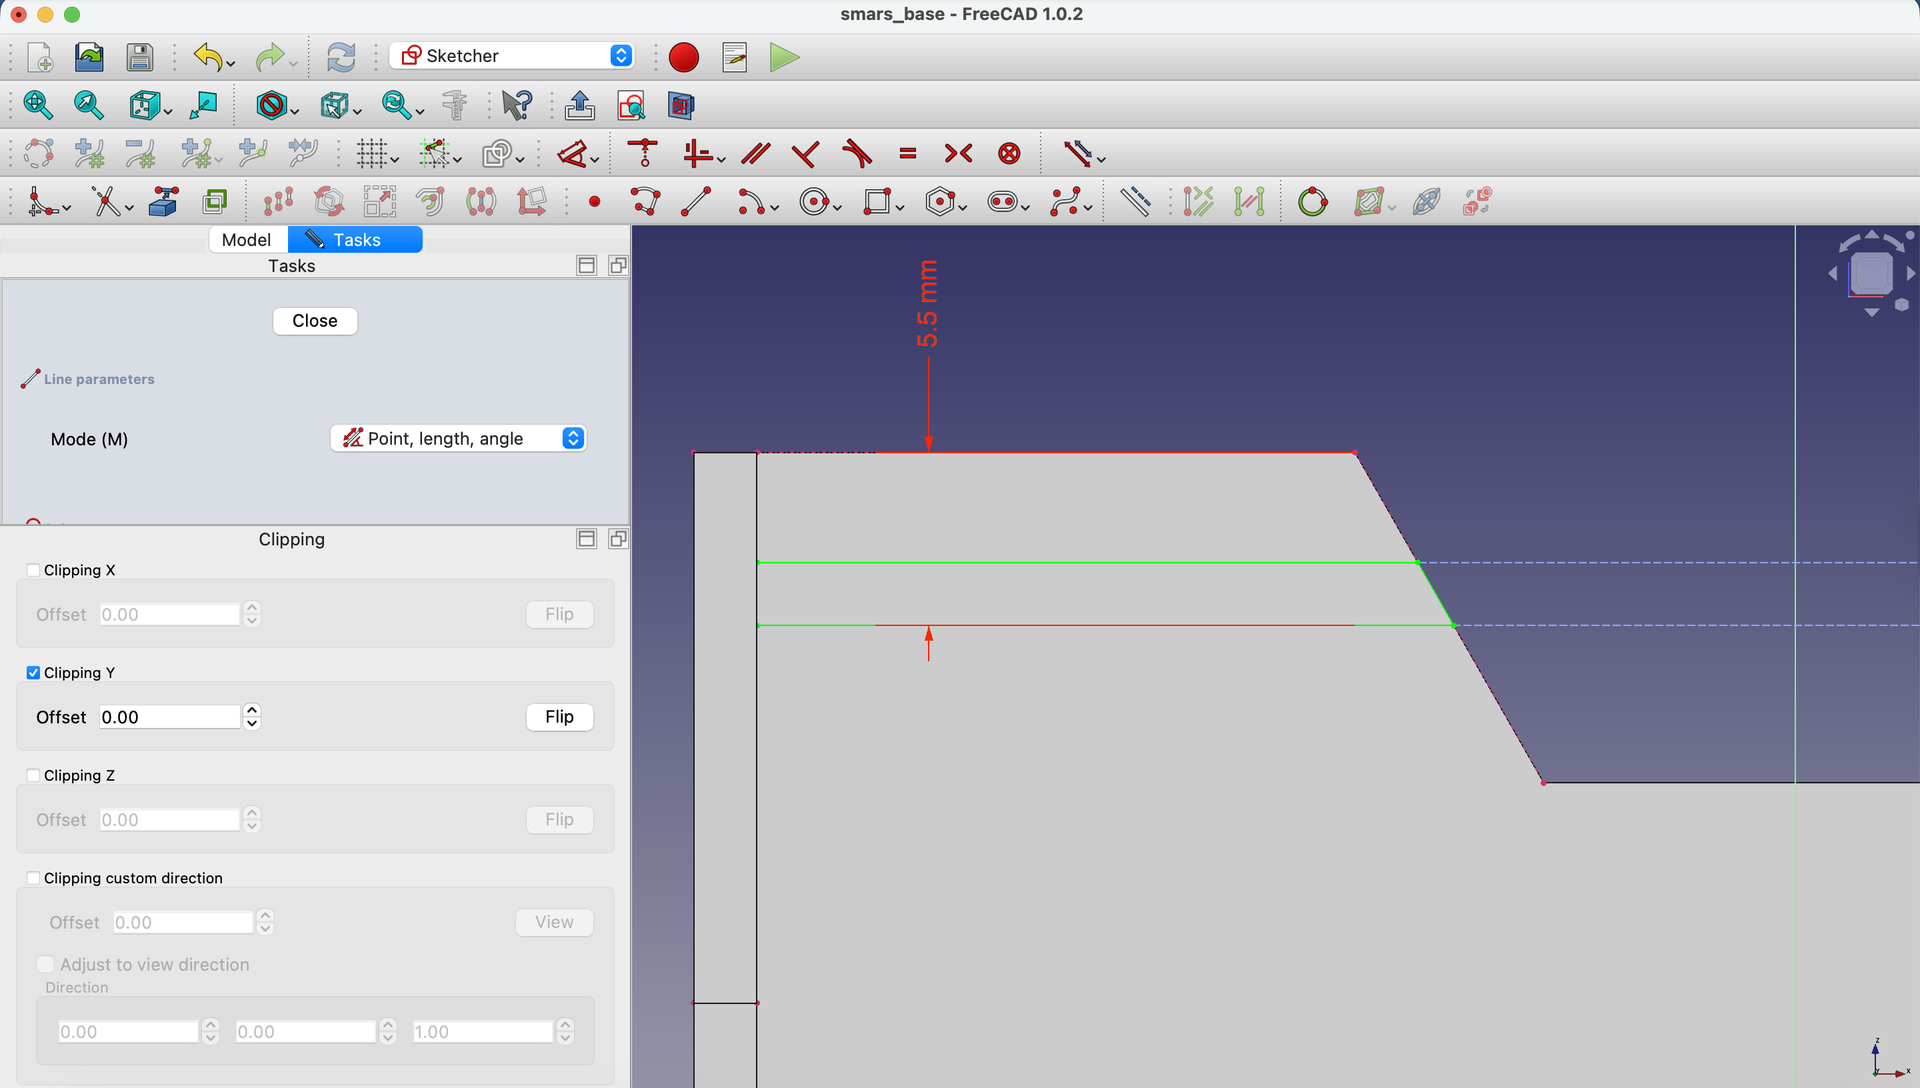Image resolution: width=1920 pixels, height=1088 pixels.
Task: Click the Close button in Tasks
Action: [315, 321]
